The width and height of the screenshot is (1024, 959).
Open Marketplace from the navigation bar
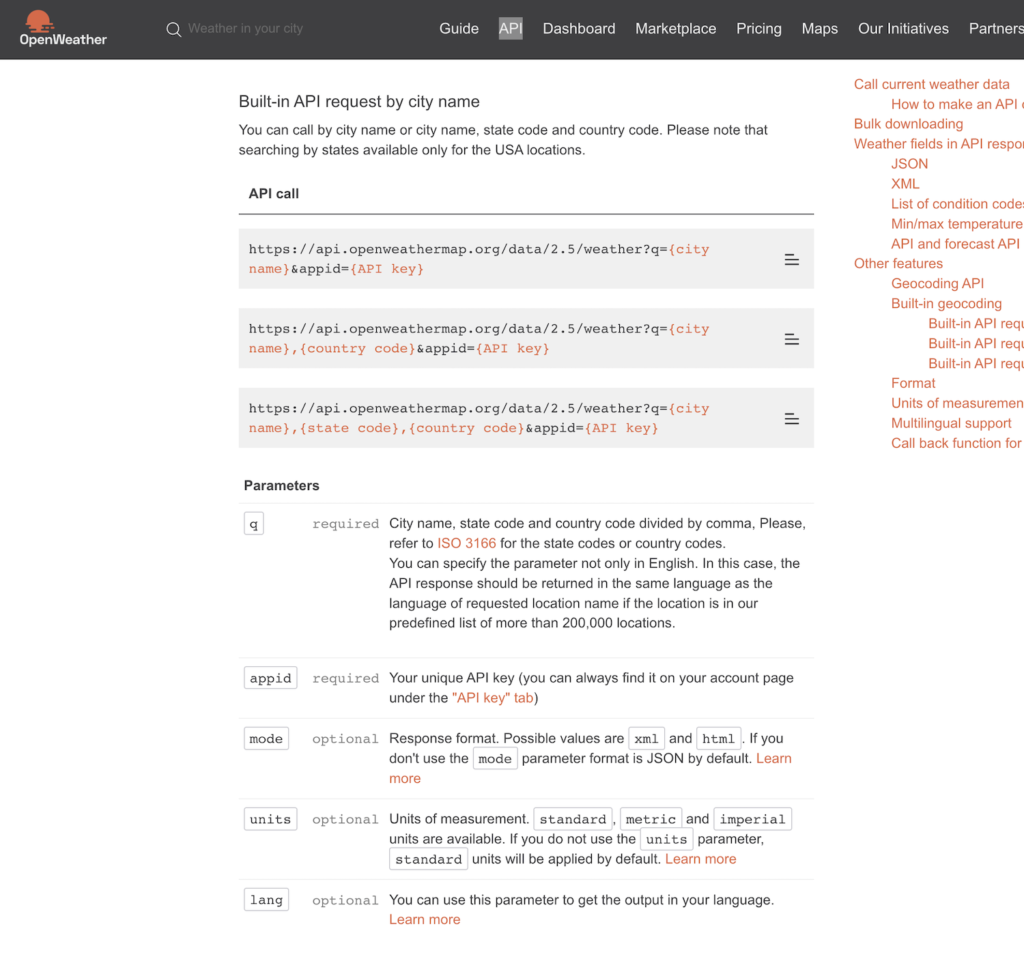point(676,29)
